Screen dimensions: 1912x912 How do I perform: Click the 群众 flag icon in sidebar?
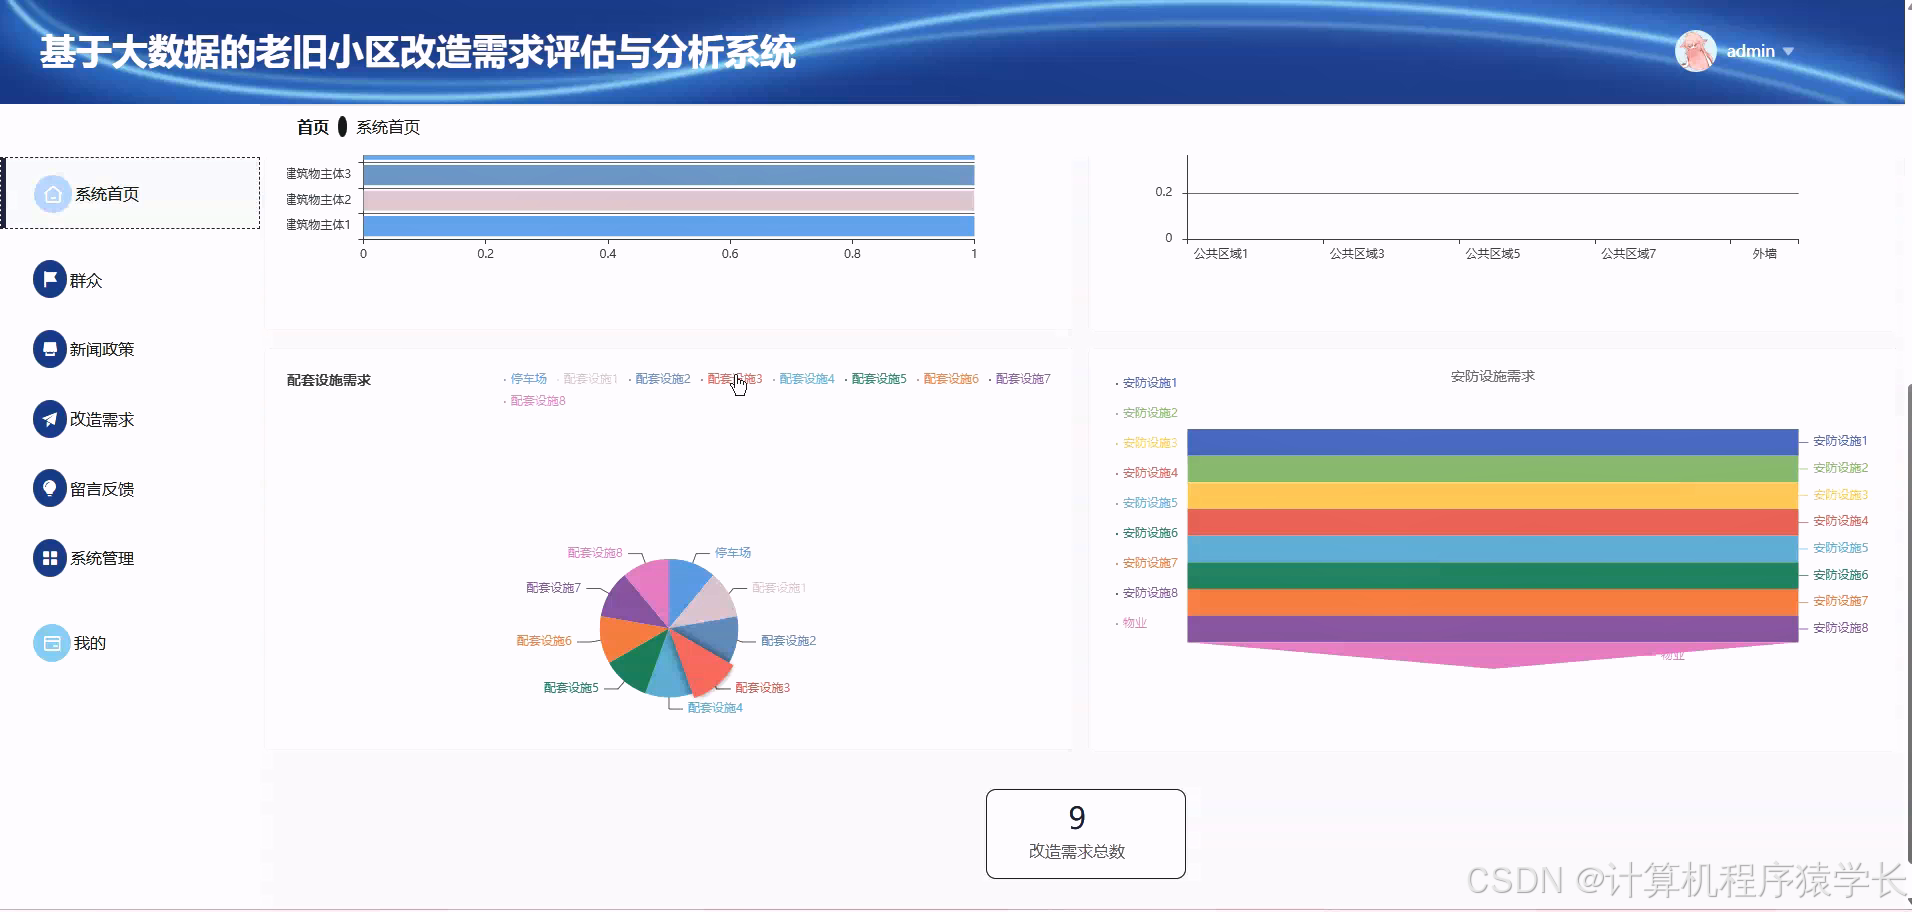point(50,279)
